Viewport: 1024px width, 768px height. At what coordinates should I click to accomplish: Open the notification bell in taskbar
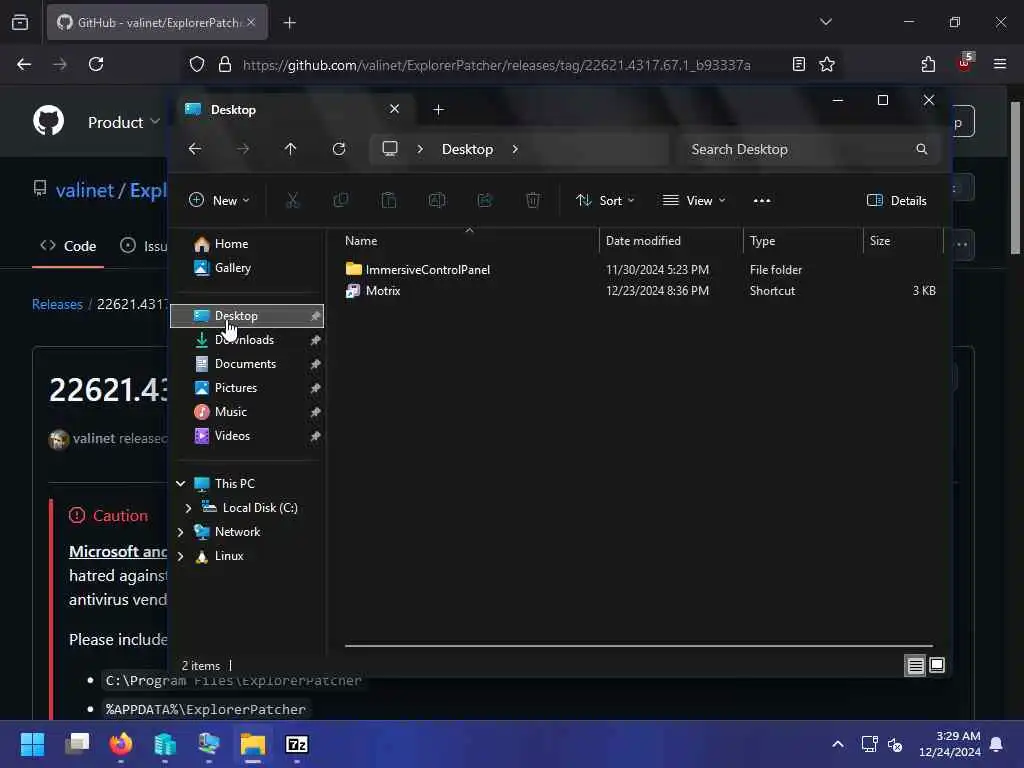(x=996, y=744)
